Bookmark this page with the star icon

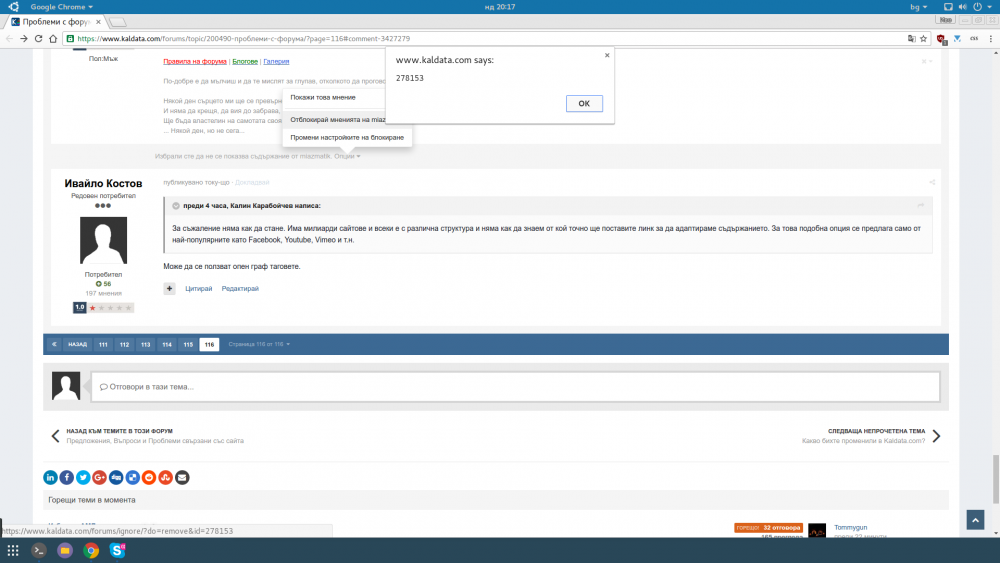pos(923,38)
